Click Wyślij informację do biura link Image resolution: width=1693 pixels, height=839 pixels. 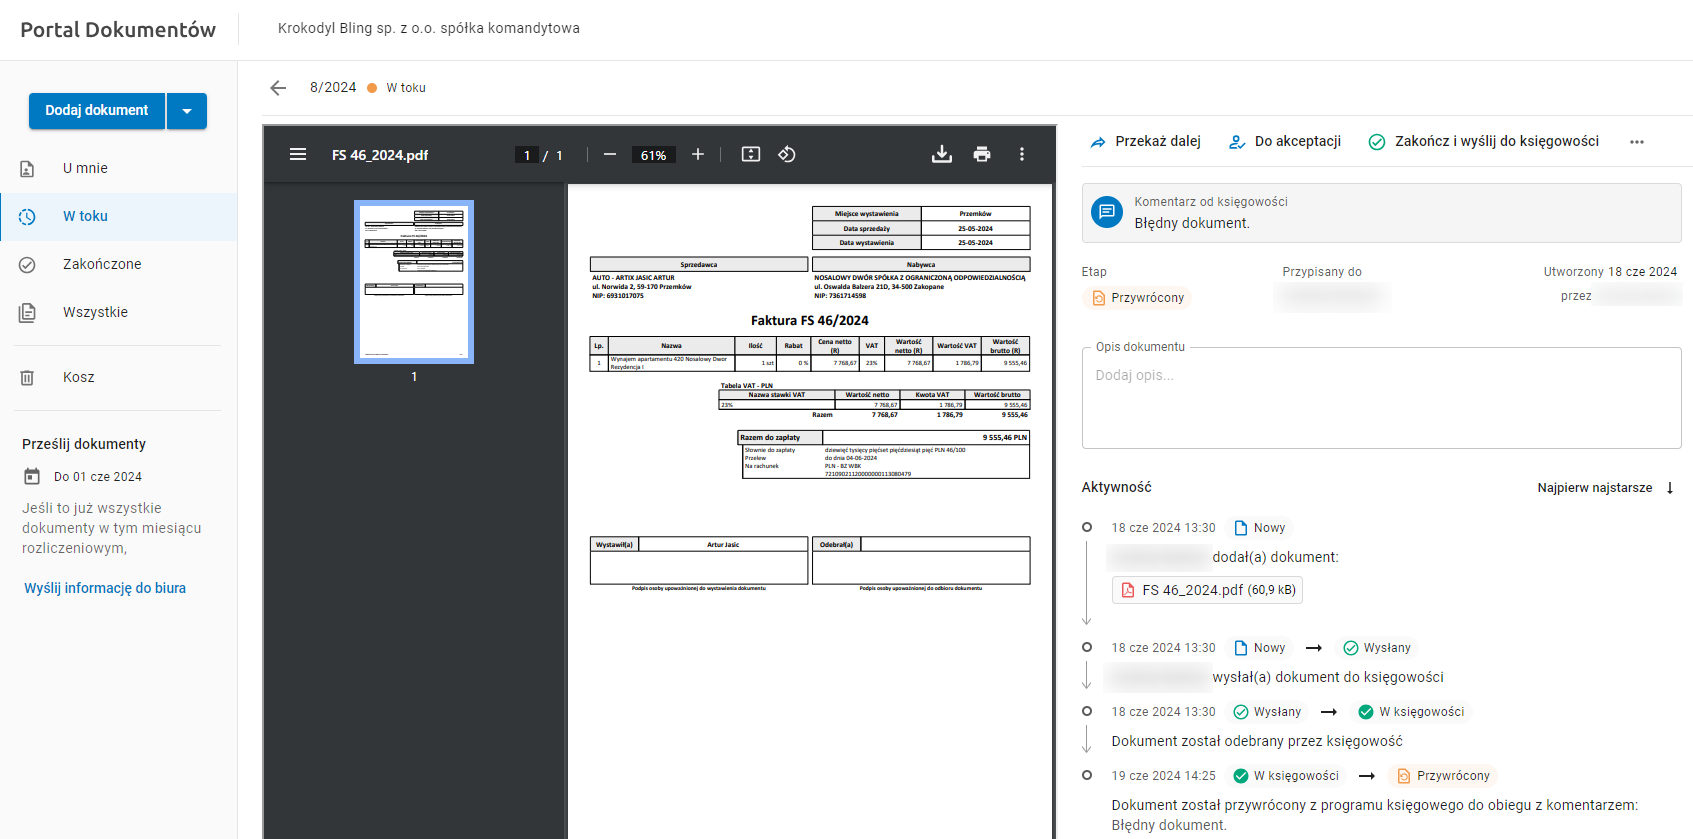[x=105, y=588]
